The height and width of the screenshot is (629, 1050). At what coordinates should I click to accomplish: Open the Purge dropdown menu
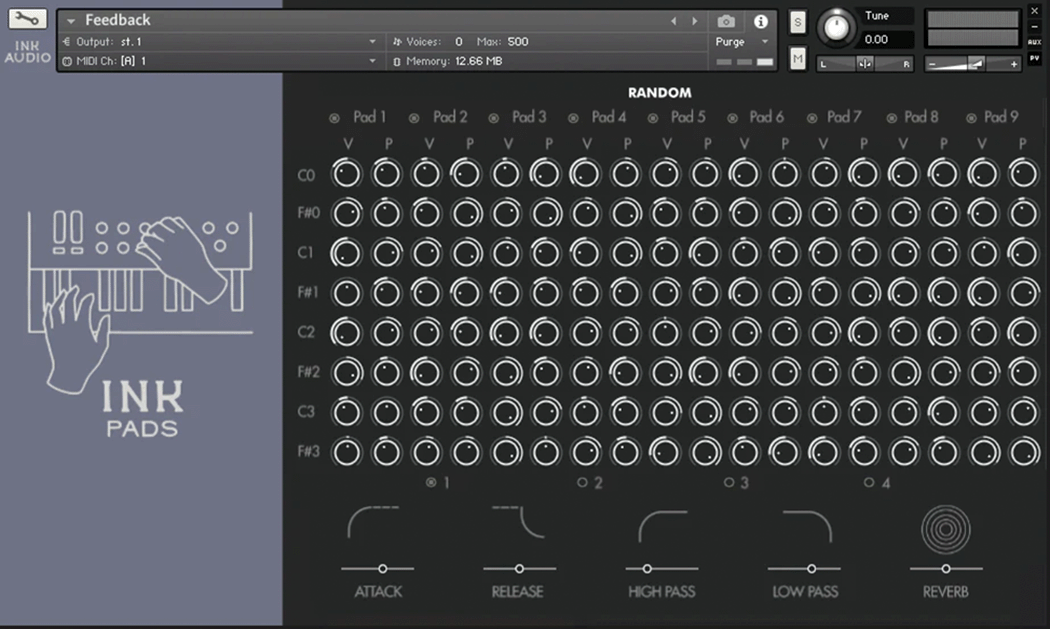[742, 42]
